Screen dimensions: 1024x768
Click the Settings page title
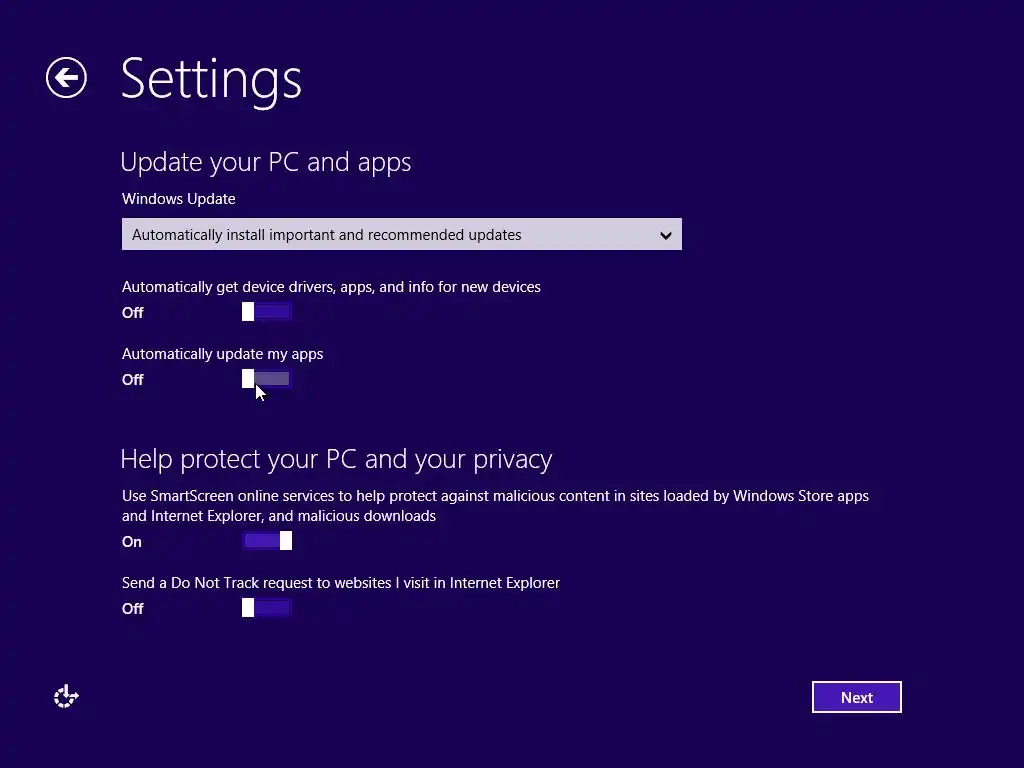click(x=211, y=79)
